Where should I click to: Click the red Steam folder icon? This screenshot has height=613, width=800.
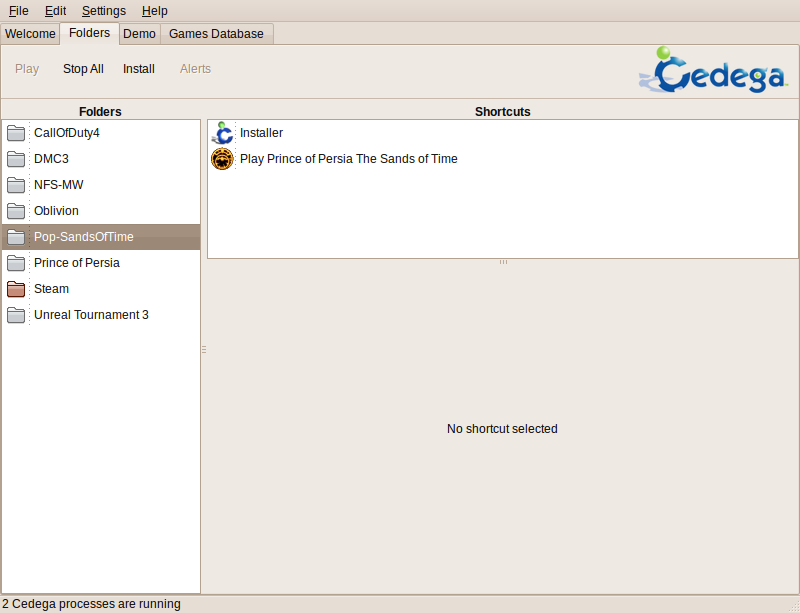pos(16,289)
